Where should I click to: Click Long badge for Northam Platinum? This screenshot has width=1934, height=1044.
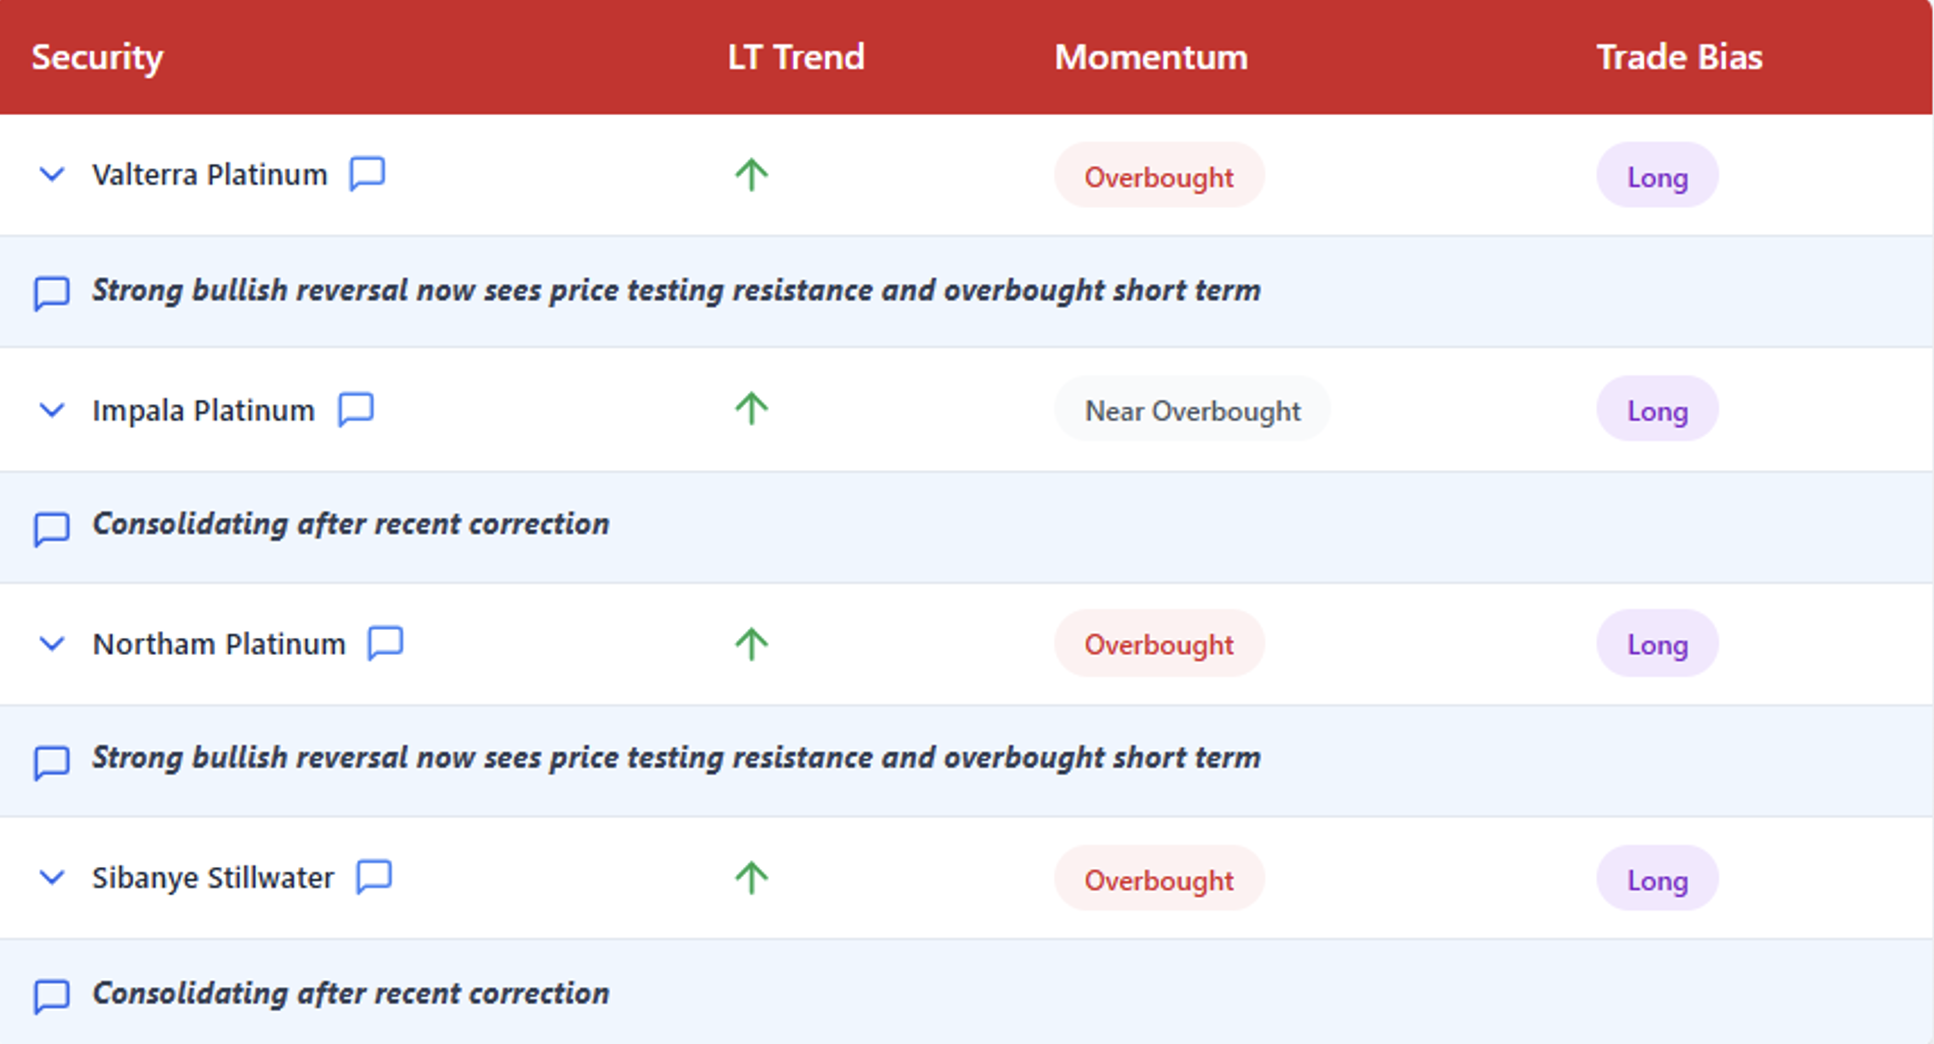click(1657, 645)
